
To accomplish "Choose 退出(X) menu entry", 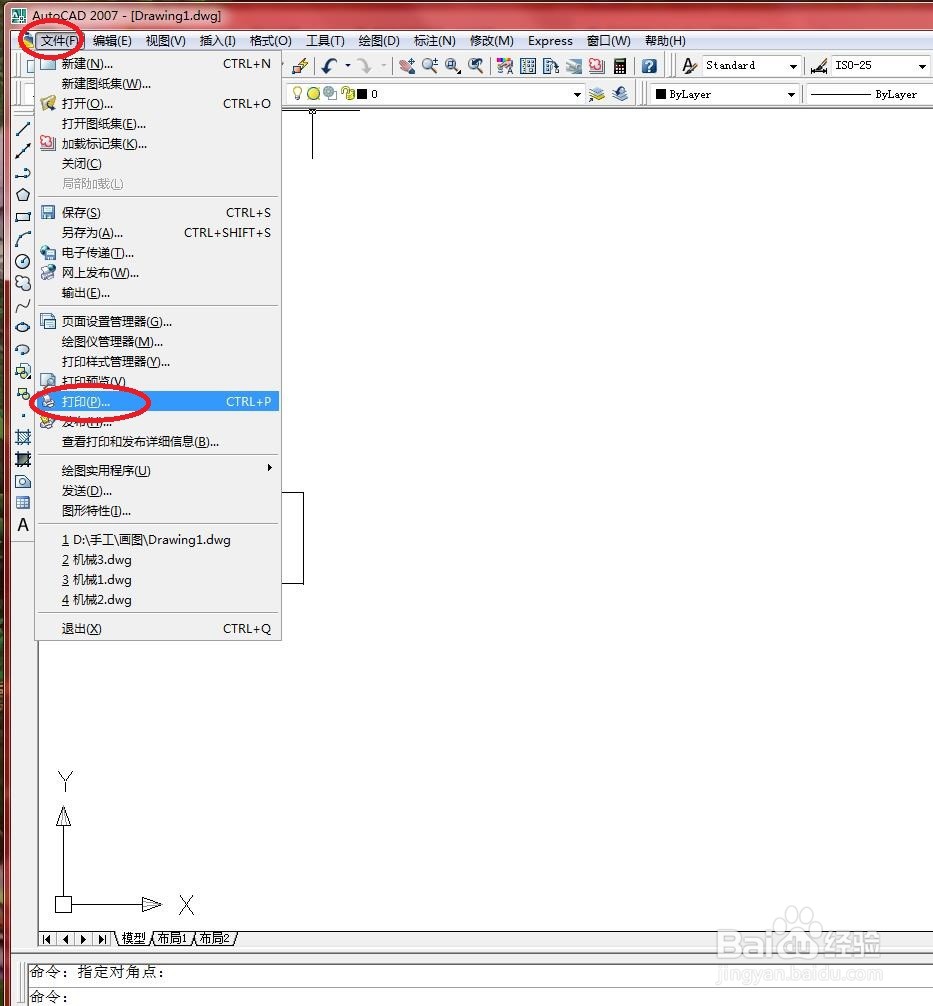I will pyautogui.click(x=158, y=629).
